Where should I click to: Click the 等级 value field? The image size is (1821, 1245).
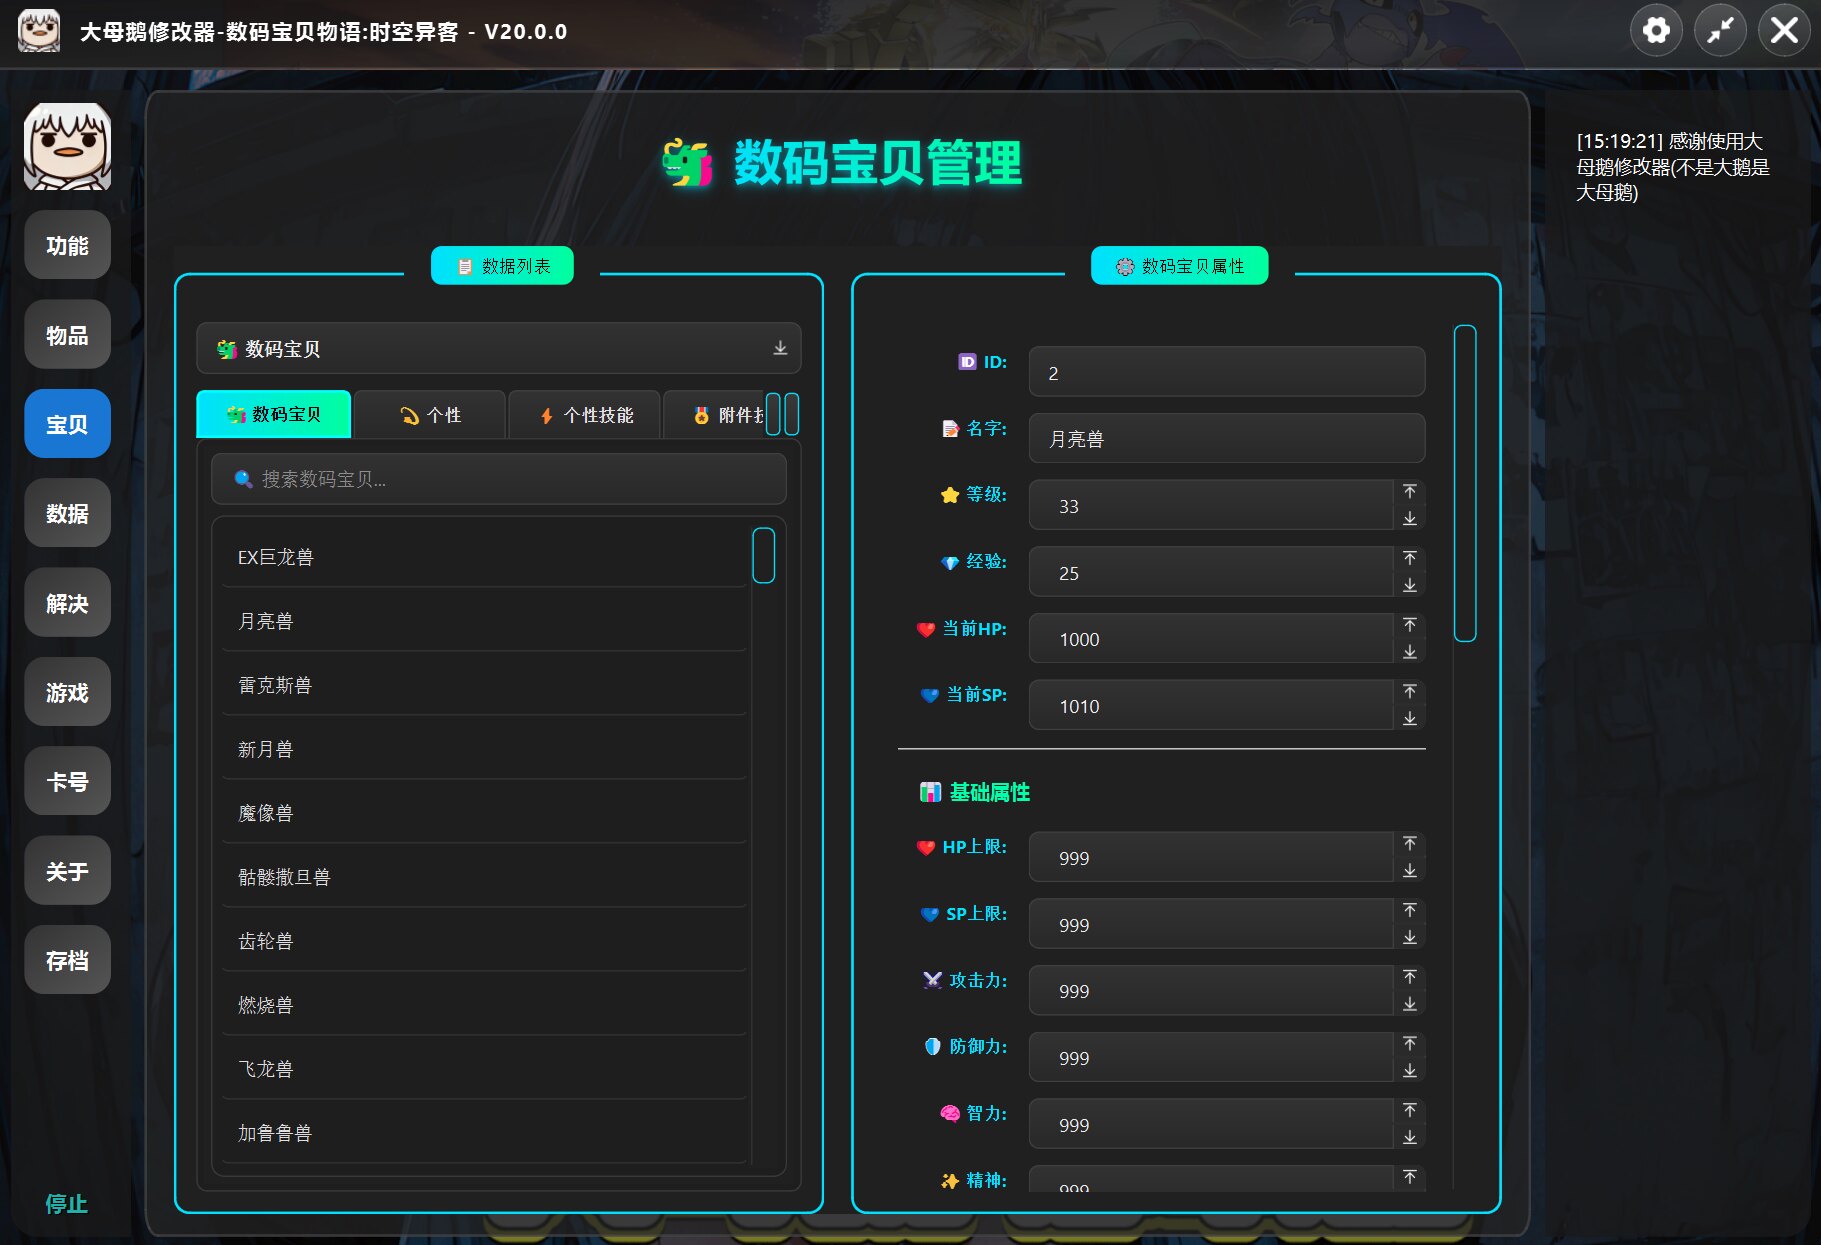1210,505
